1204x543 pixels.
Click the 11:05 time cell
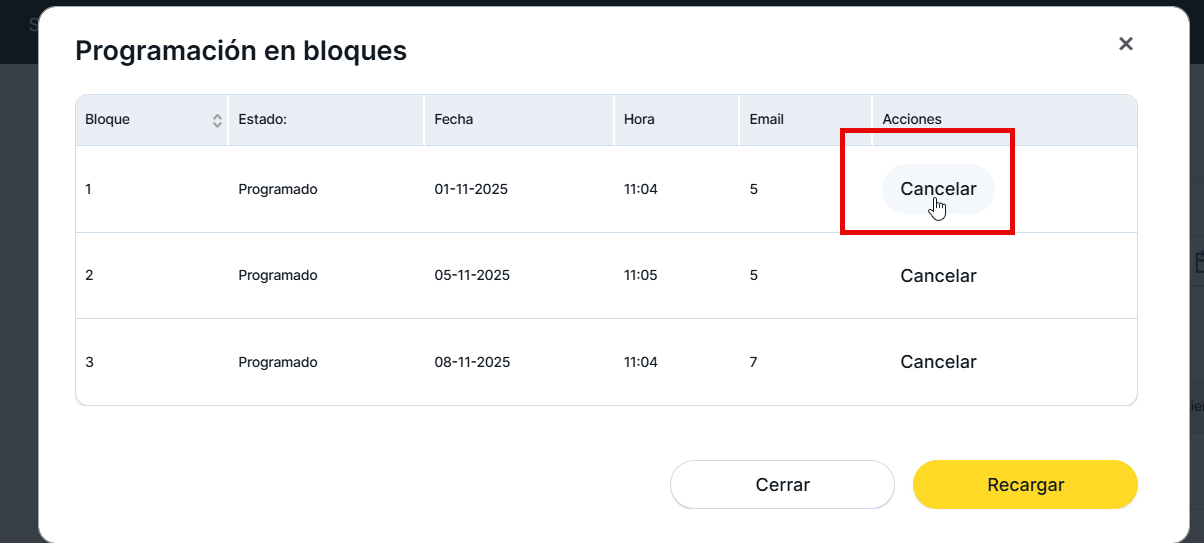641,276
